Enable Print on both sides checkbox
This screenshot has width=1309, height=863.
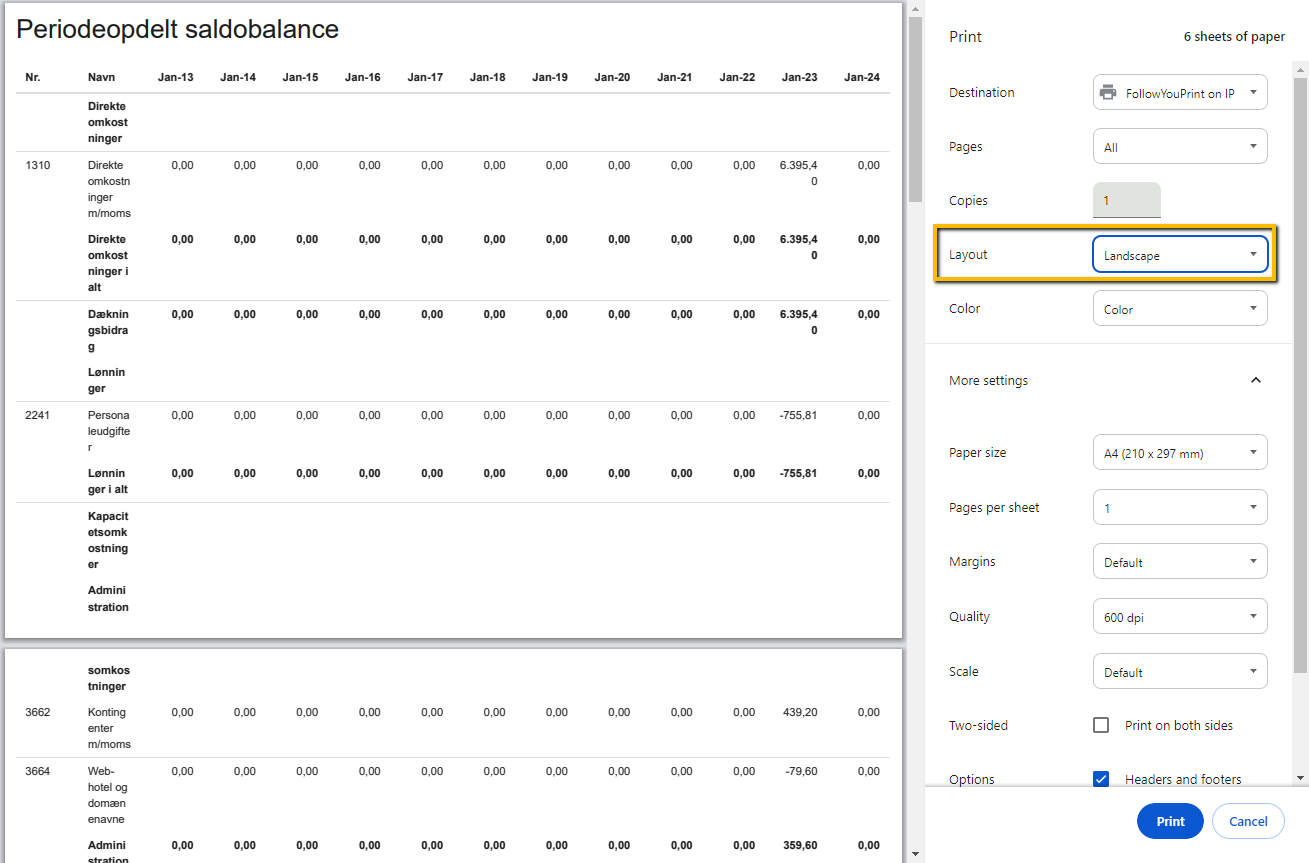1101,725
